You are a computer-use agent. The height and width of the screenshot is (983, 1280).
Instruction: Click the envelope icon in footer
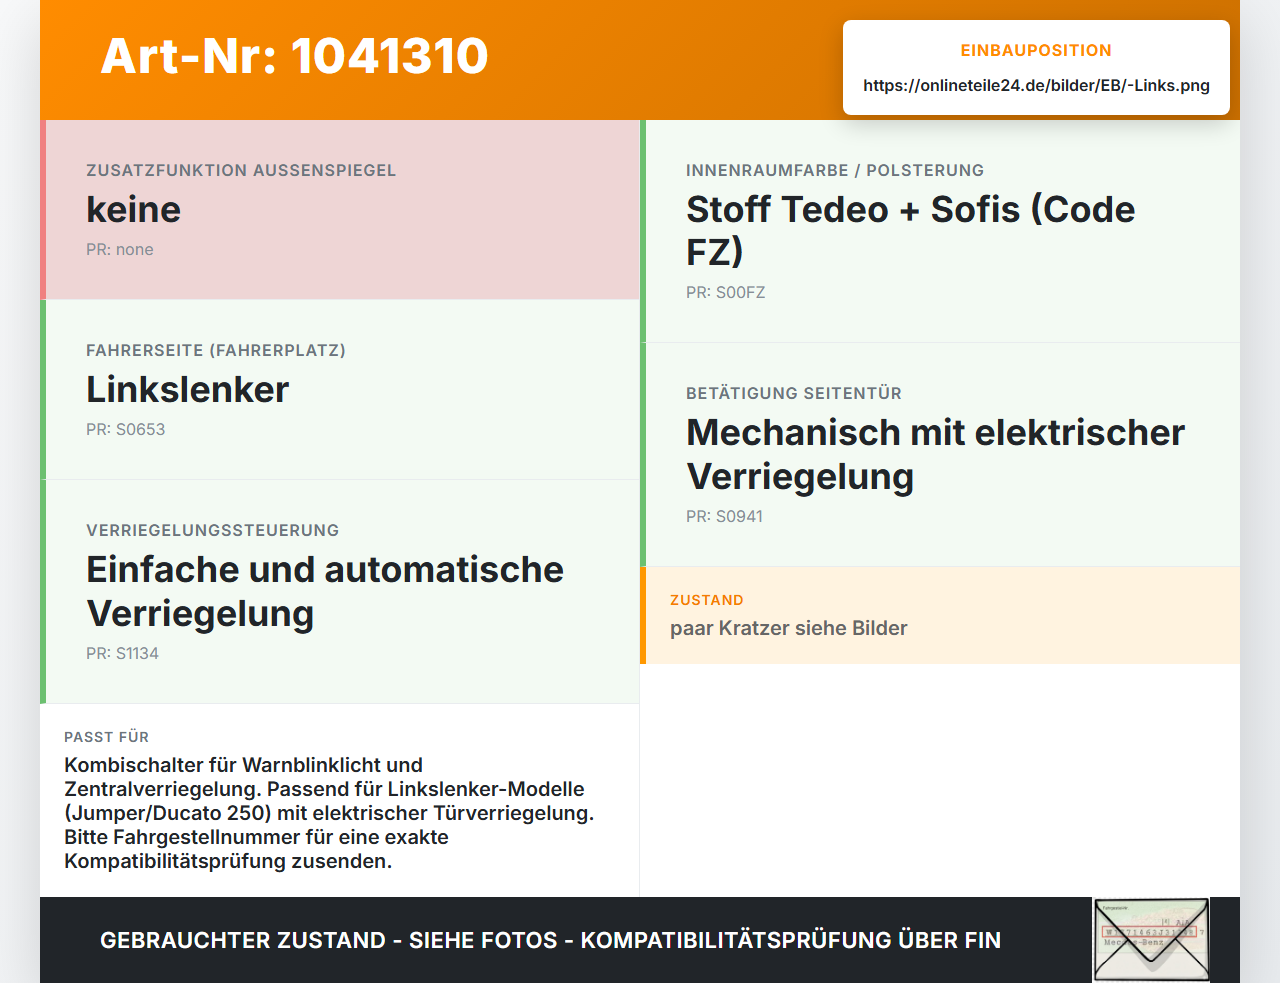1151,940
